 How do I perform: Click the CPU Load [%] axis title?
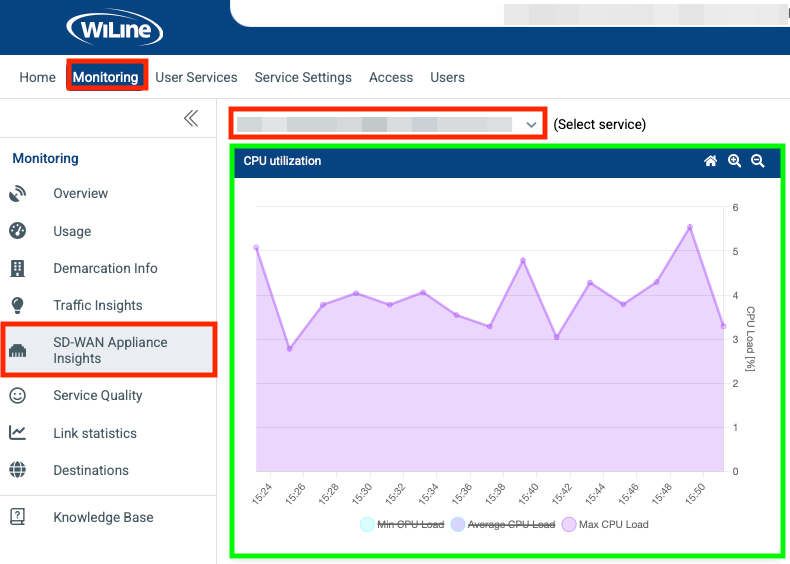[750, 338]
